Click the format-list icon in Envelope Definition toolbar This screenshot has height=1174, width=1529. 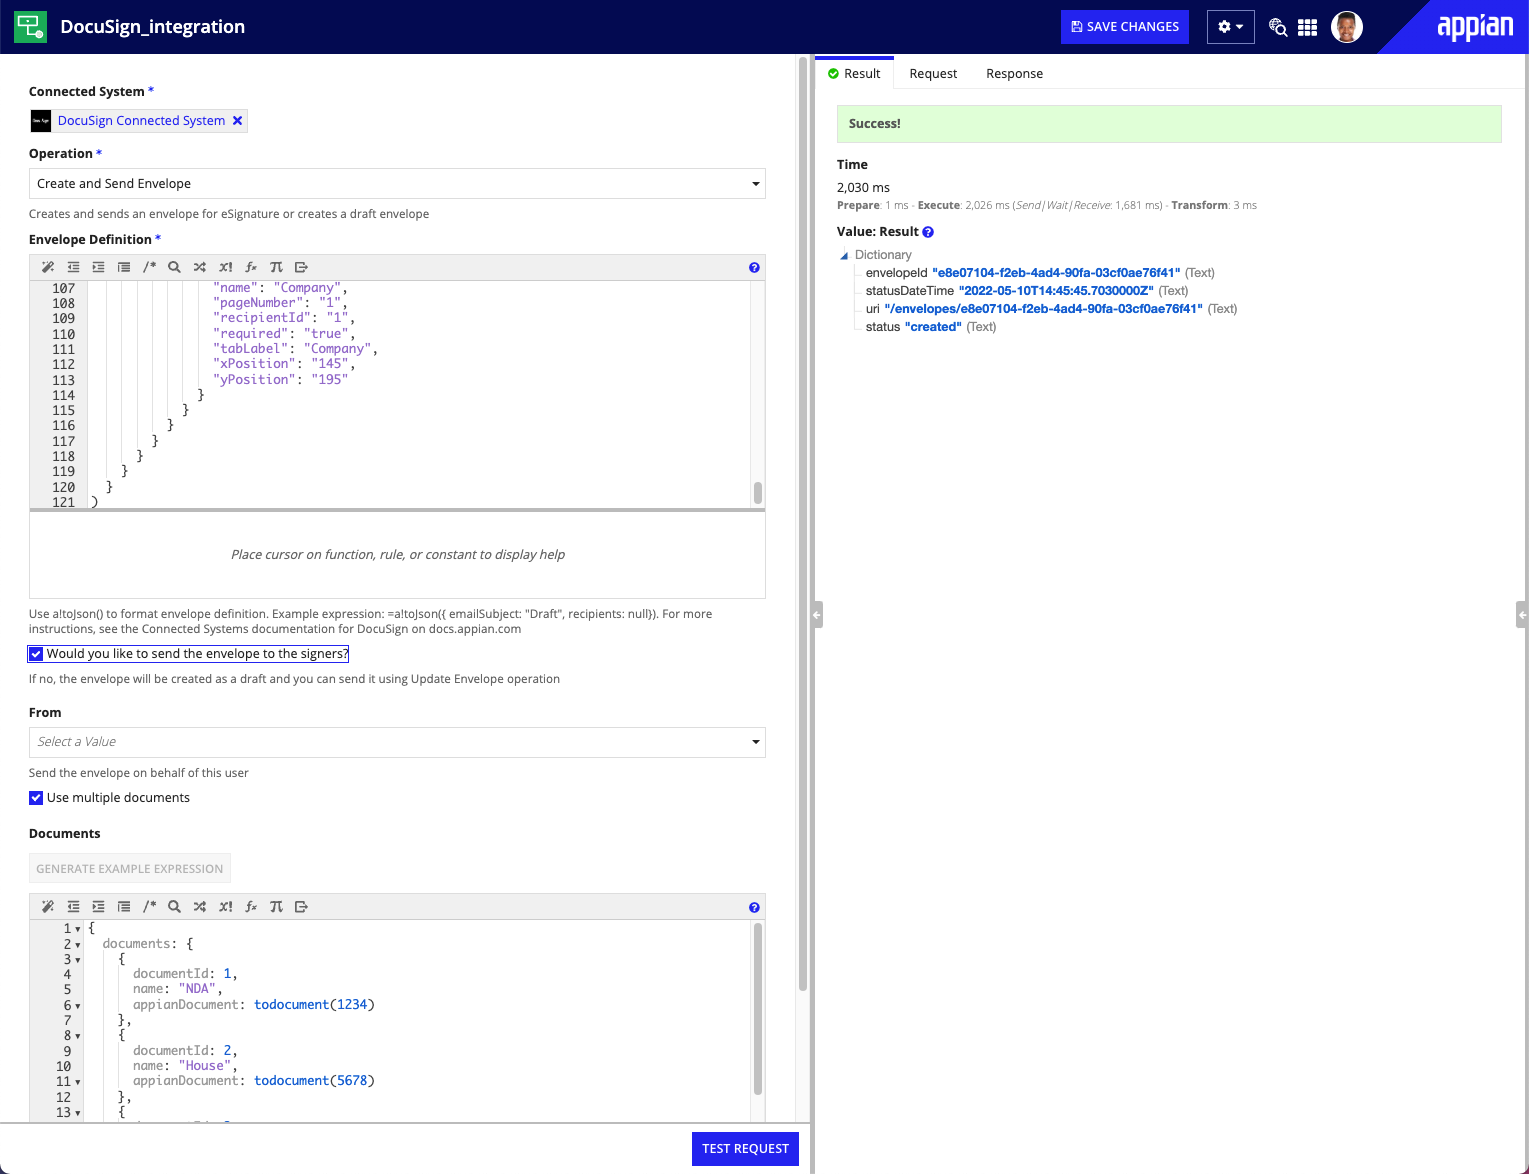(x=124, y=267)
